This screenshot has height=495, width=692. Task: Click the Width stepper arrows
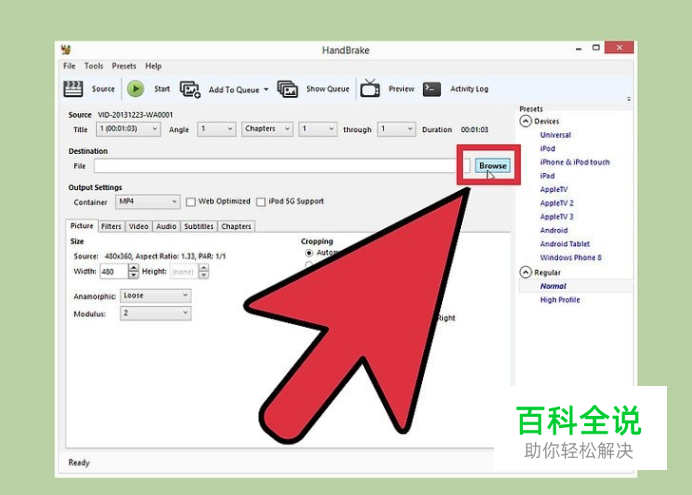[133, 271]
